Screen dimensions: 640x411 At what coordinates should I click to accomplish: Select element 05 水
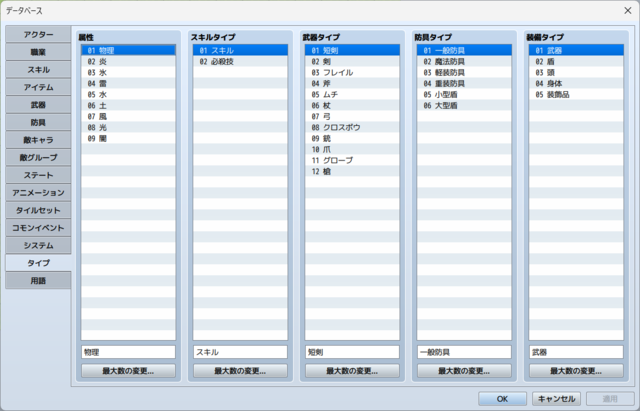coord(128,94)
